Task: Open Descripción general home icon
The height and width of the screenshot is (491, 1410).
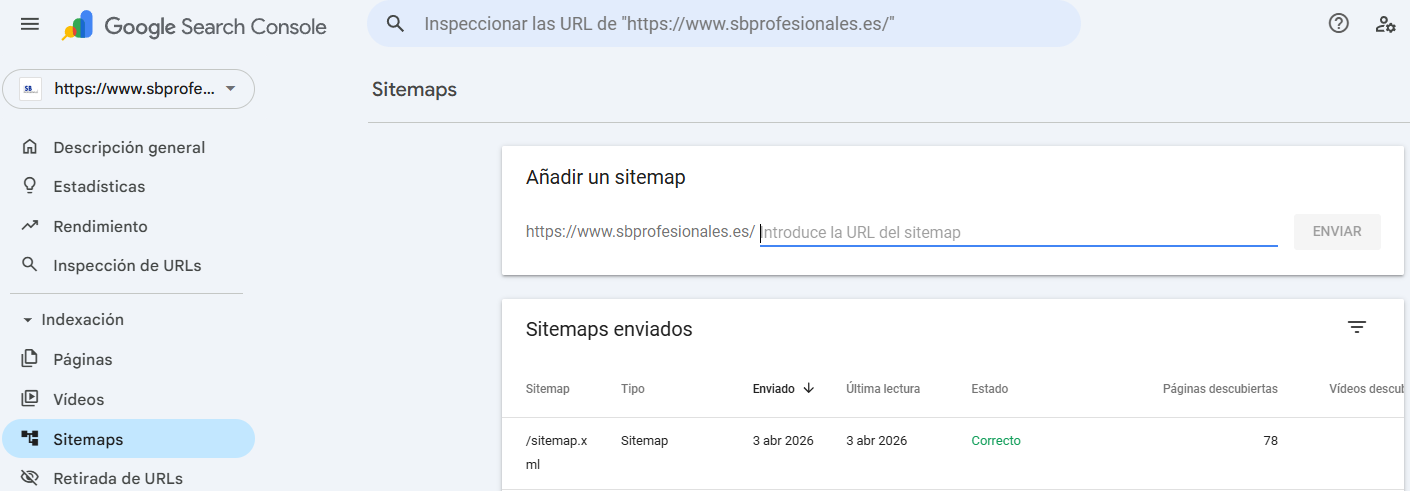Action: [x=30, y=148]
